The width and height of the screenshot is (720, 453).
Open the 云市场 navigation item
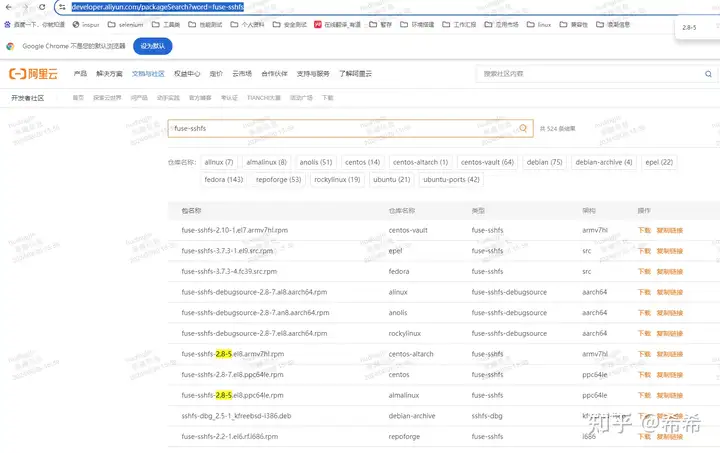tap(242, 73)
